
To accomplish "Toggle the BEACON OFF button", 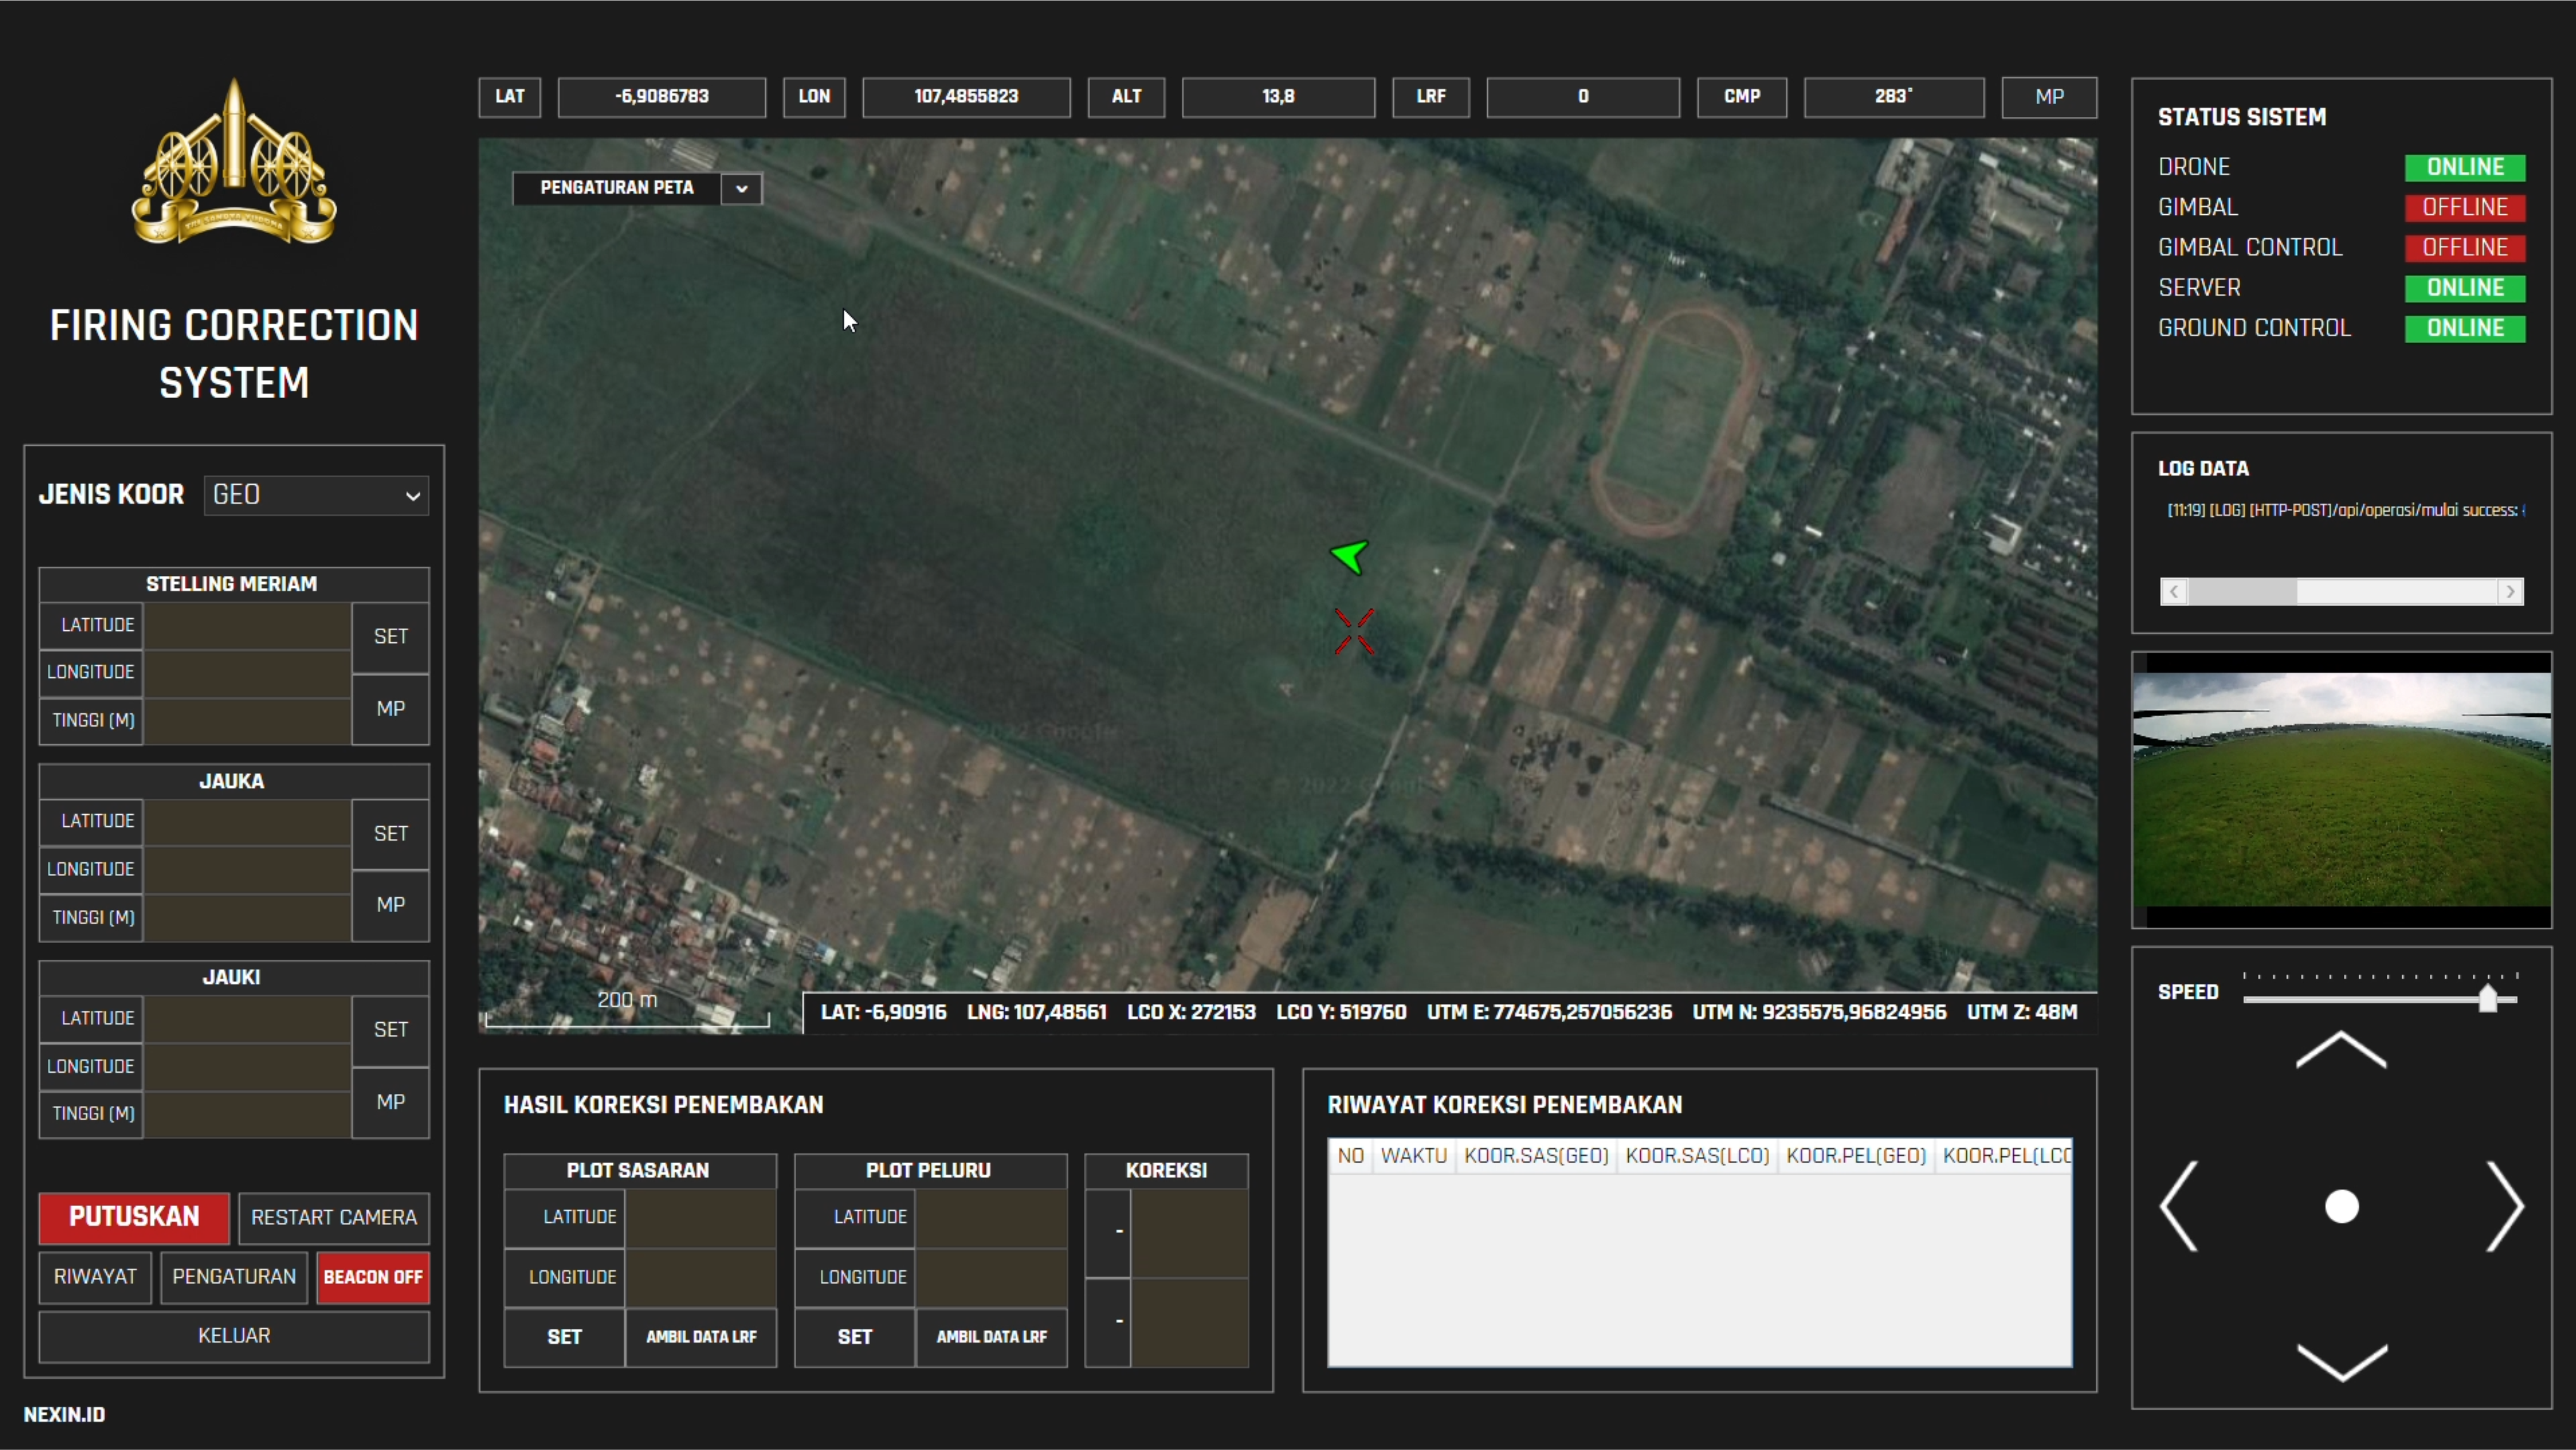I will coord(372,1277).
